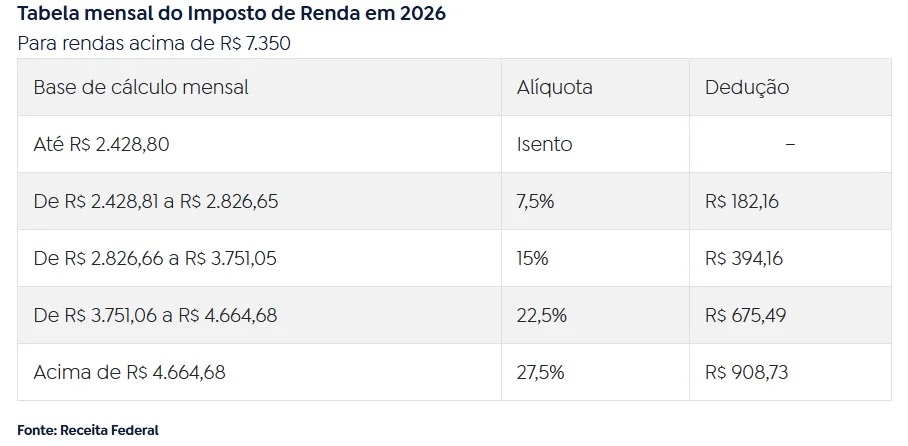Select the 'Base de cálculo mensal' column header

coord(141,87)
